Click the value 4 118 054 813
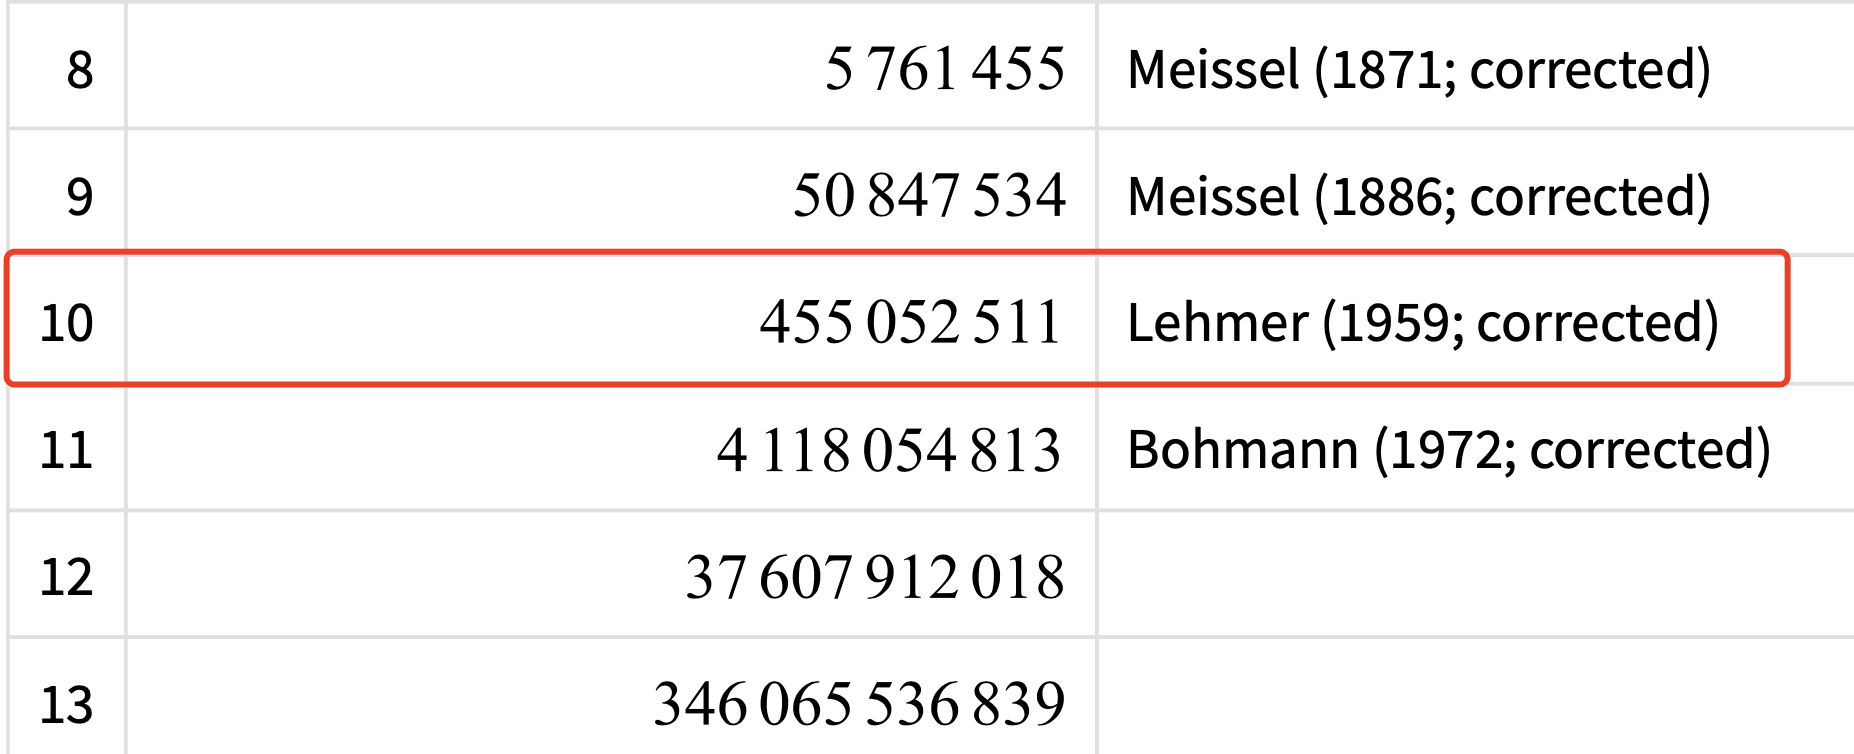The image size is (1854, 754). pos(889,450)
